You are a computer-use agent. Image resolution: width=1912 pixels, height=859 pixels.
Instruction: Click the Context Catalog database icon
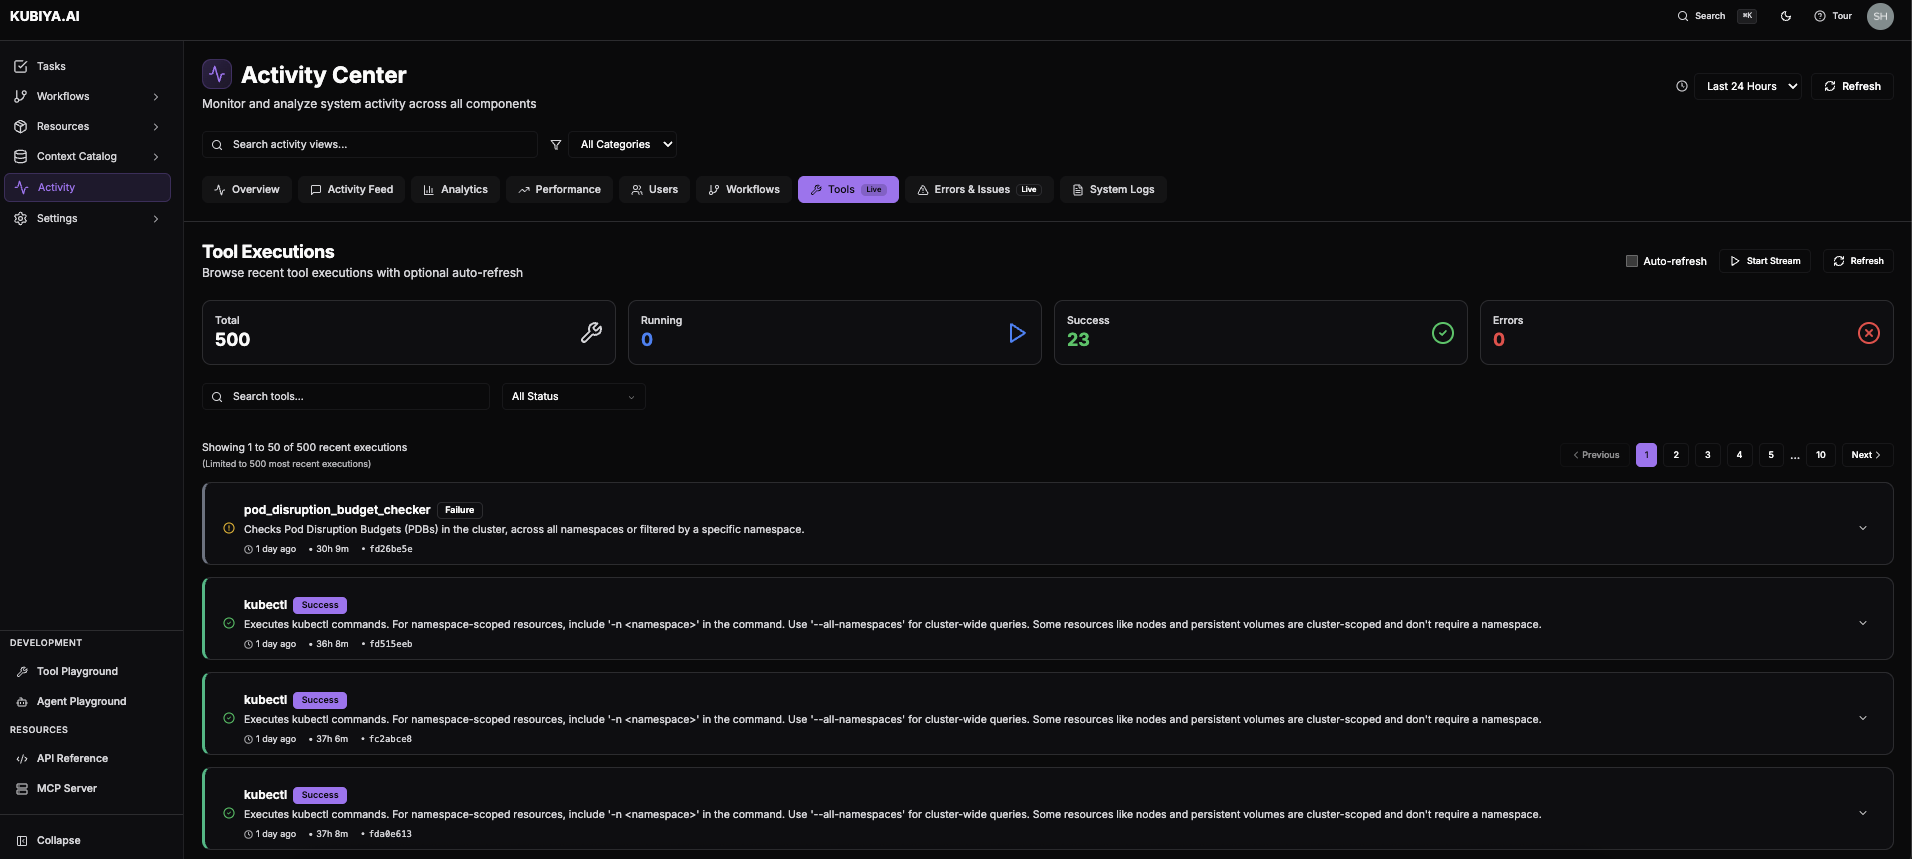click(21, 157)
